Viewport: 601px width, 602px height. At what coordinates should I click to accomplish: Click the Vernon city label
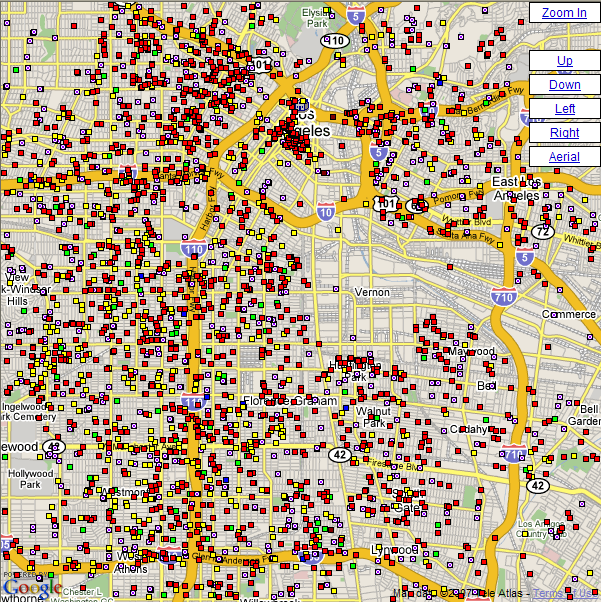point(372,292)
